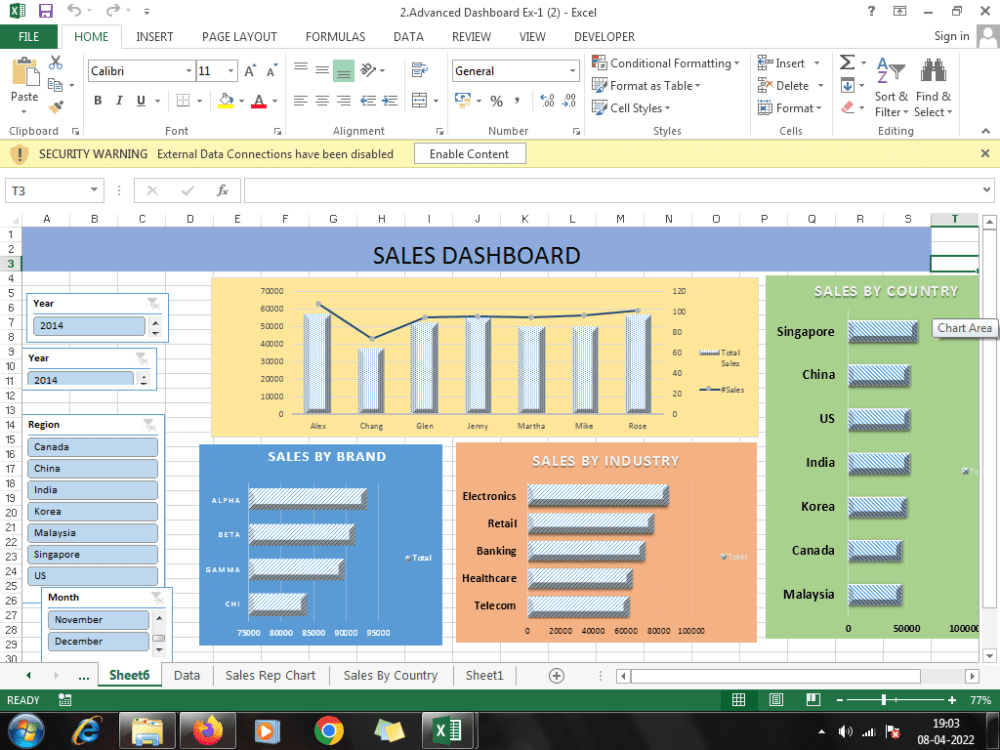The width and height of the screenshot is (1000, 750).
Task: Apply bold formatting from the ribbon
Action: (97, 102)
